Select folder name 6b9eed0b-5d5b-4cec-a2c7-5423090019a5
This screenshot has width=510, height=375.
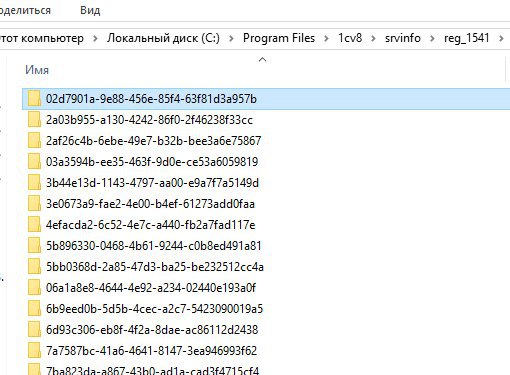154,309
